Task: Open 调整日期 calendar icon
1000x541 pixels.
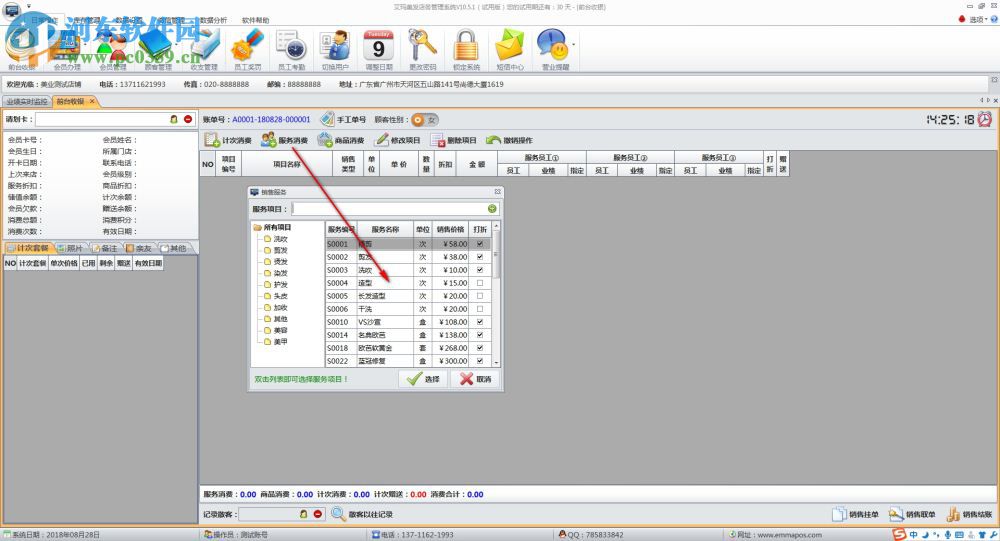Action: click(379, 50)
